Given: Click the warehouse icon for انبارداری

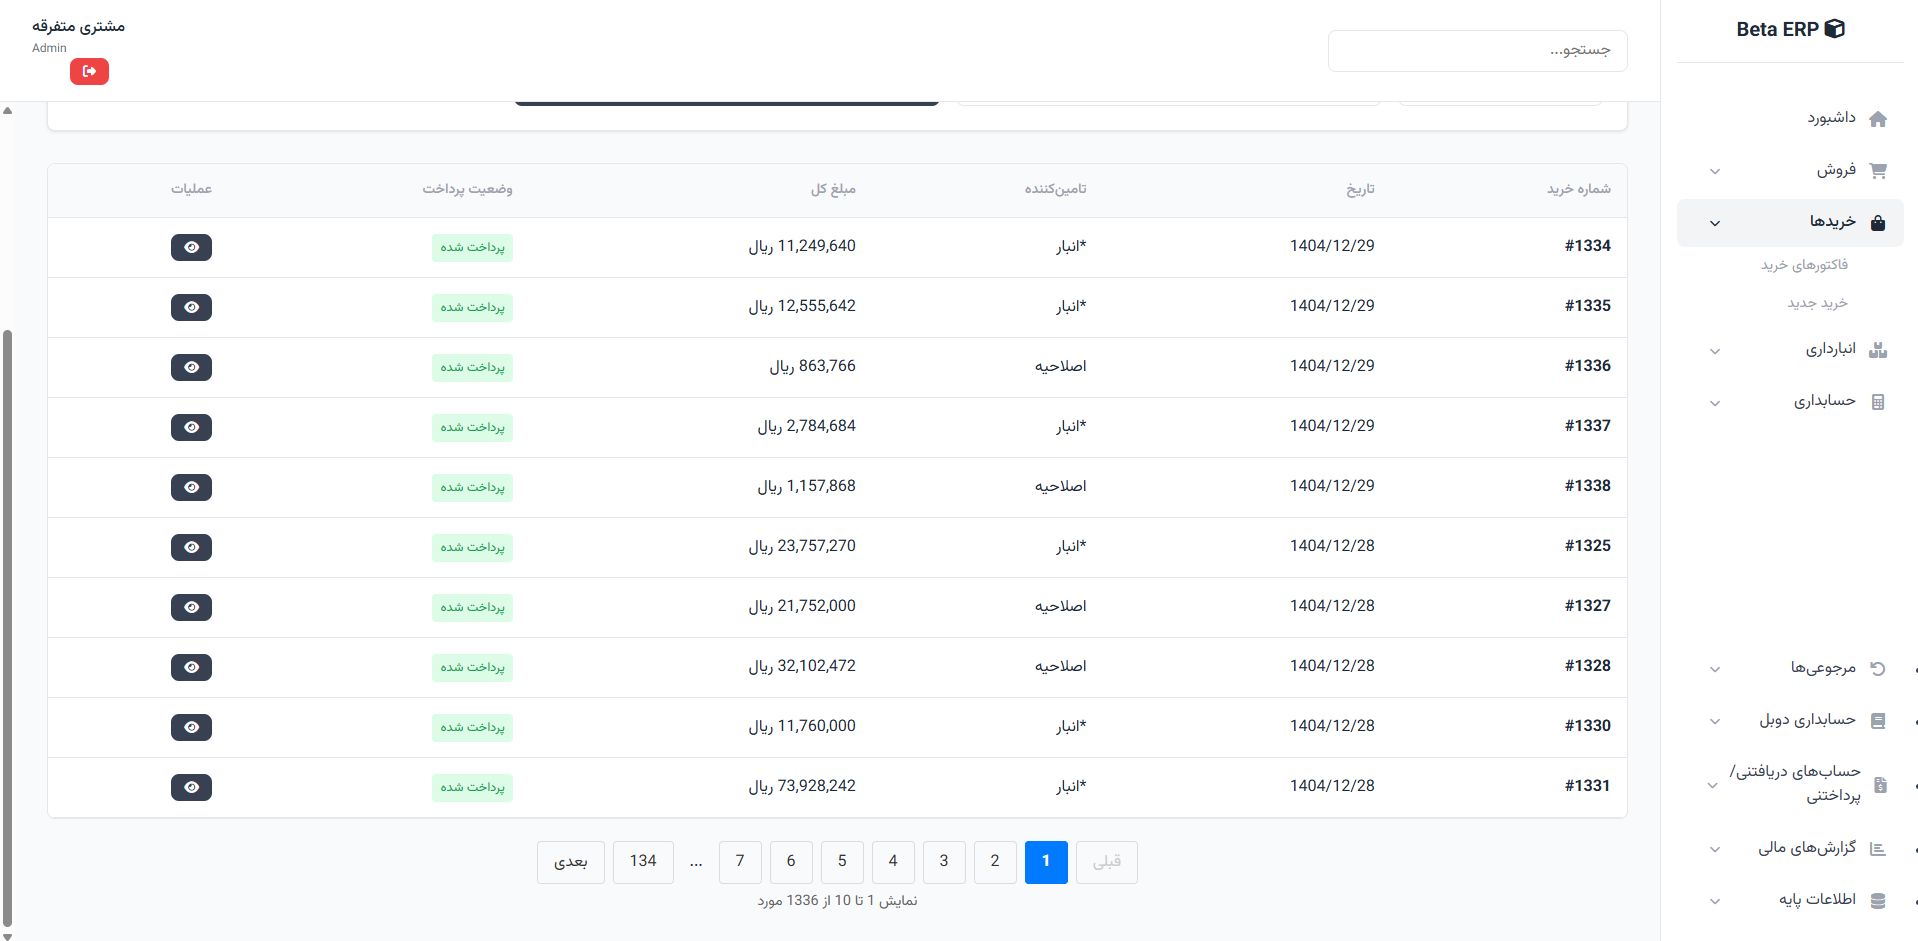Looking at the screenshot, I should (1878, 350).
